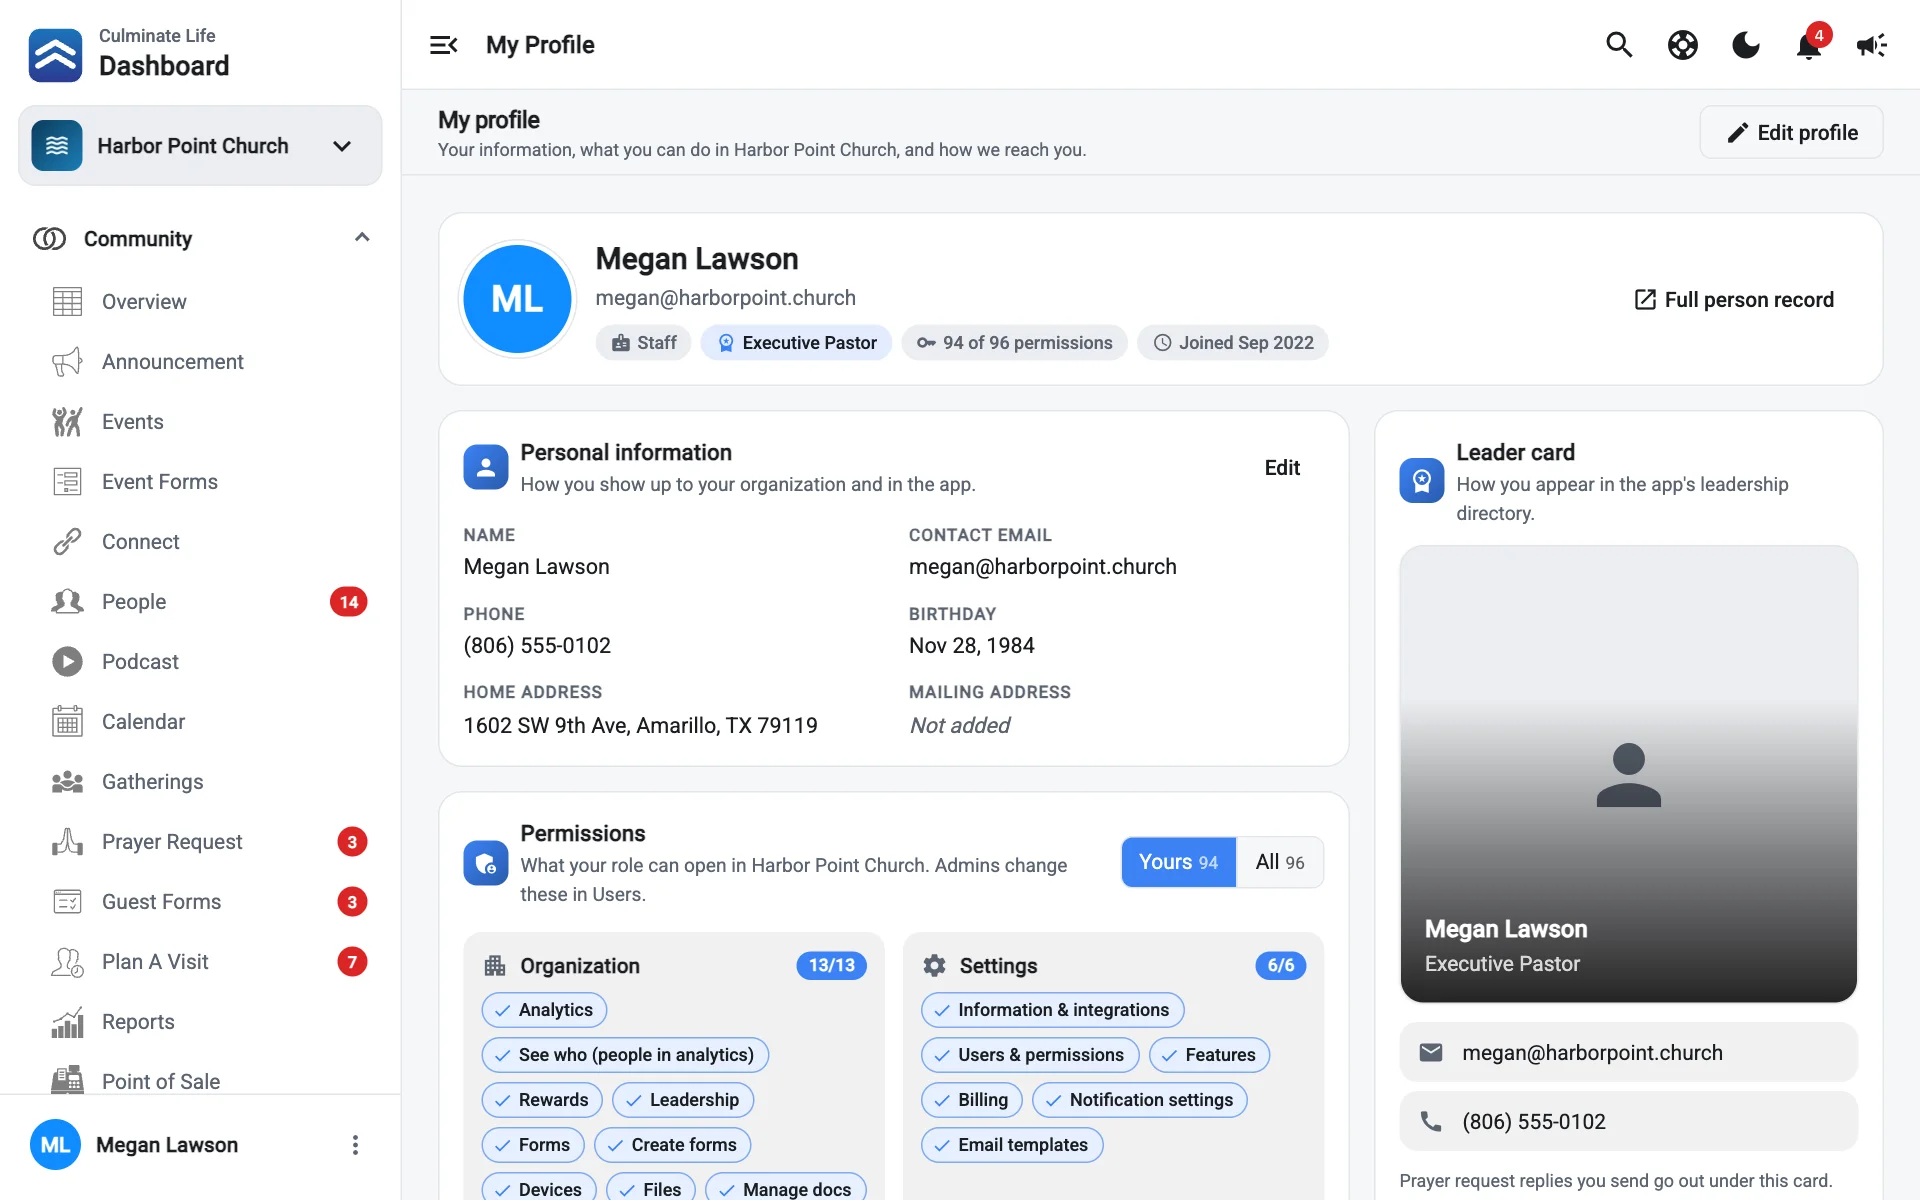Image resolution: width=1920 pixels, height=1200 pixels.
Task: Open the Full person record link
Action: 1734,300
